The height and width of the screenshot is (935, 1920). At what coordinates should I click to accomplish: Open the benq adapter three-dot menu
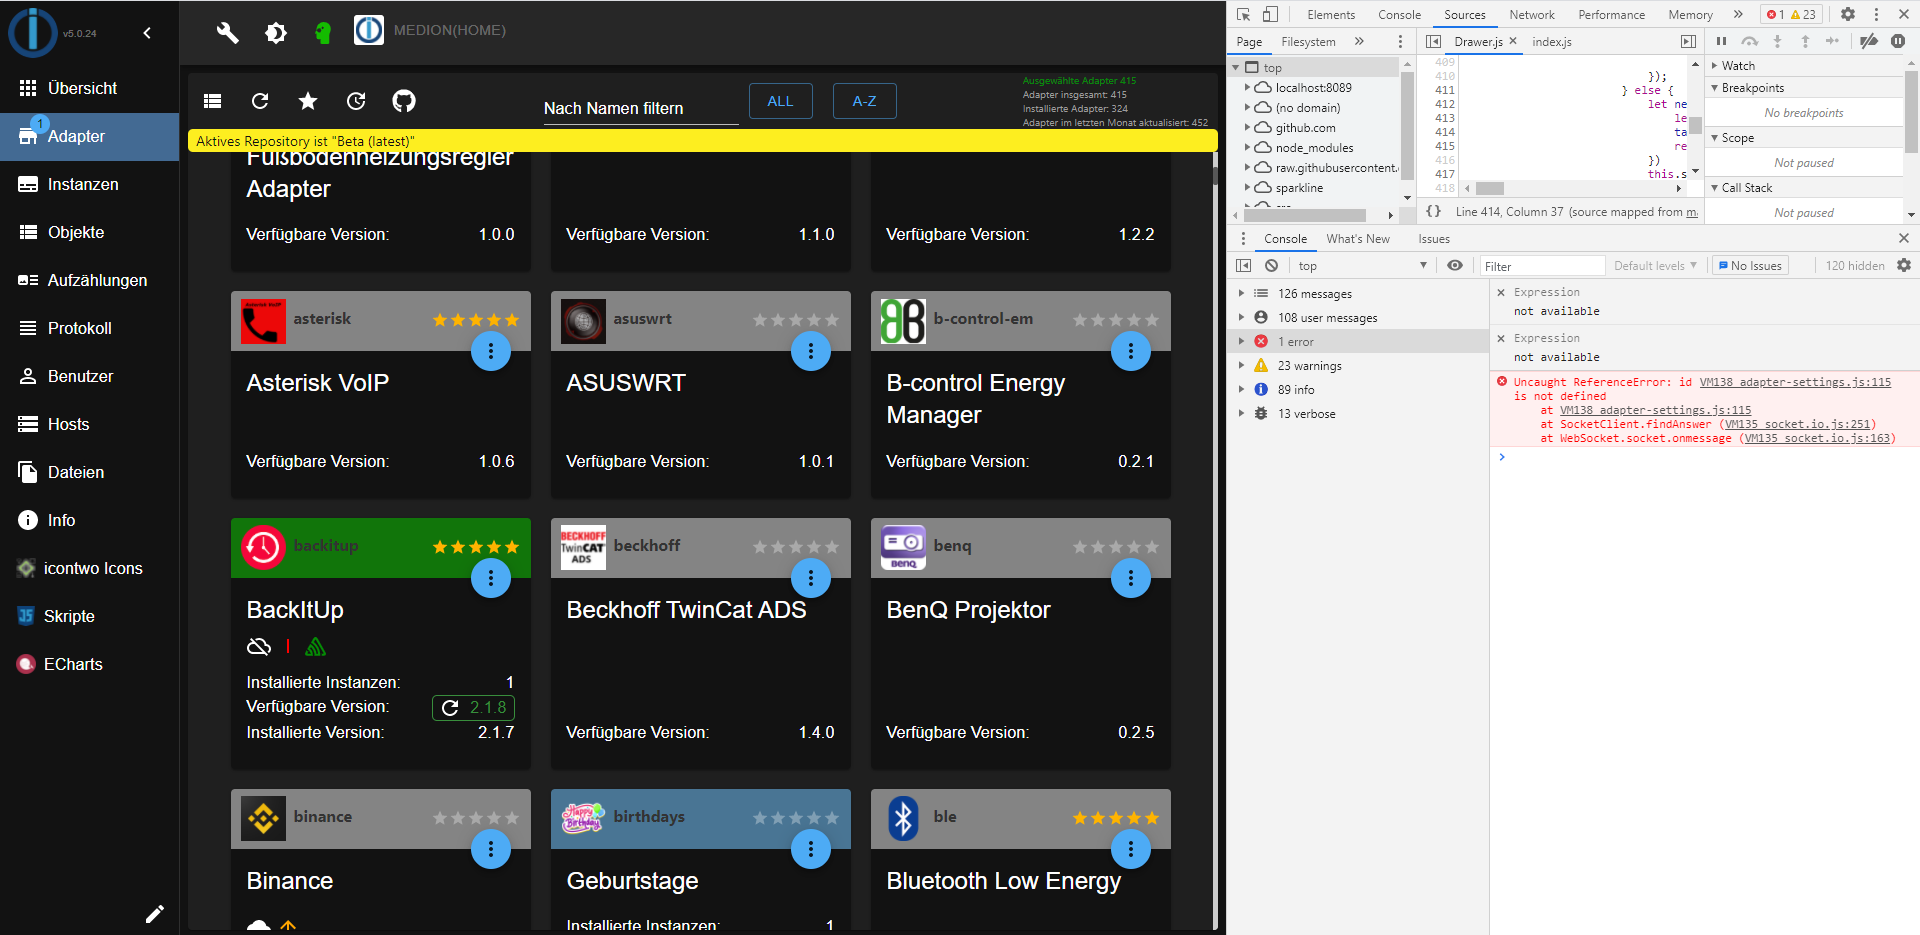coord(1131,578)
